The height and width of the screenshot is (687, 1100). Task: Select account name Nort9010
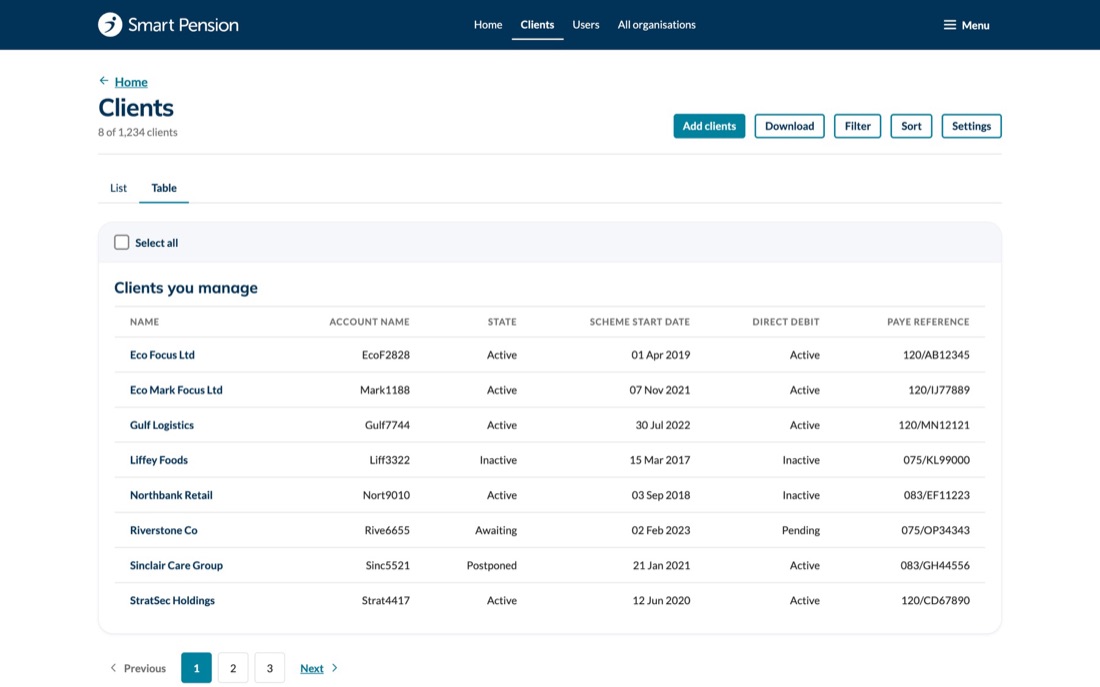click(x=387, y=495)
